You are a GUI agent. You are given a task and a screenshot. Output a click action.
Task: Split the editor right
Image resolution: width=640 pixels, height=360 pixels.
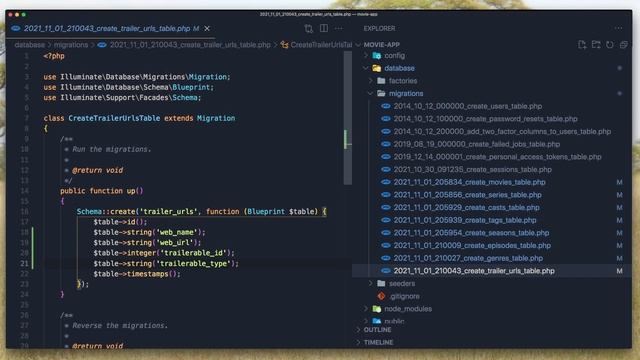coord(324,28)
